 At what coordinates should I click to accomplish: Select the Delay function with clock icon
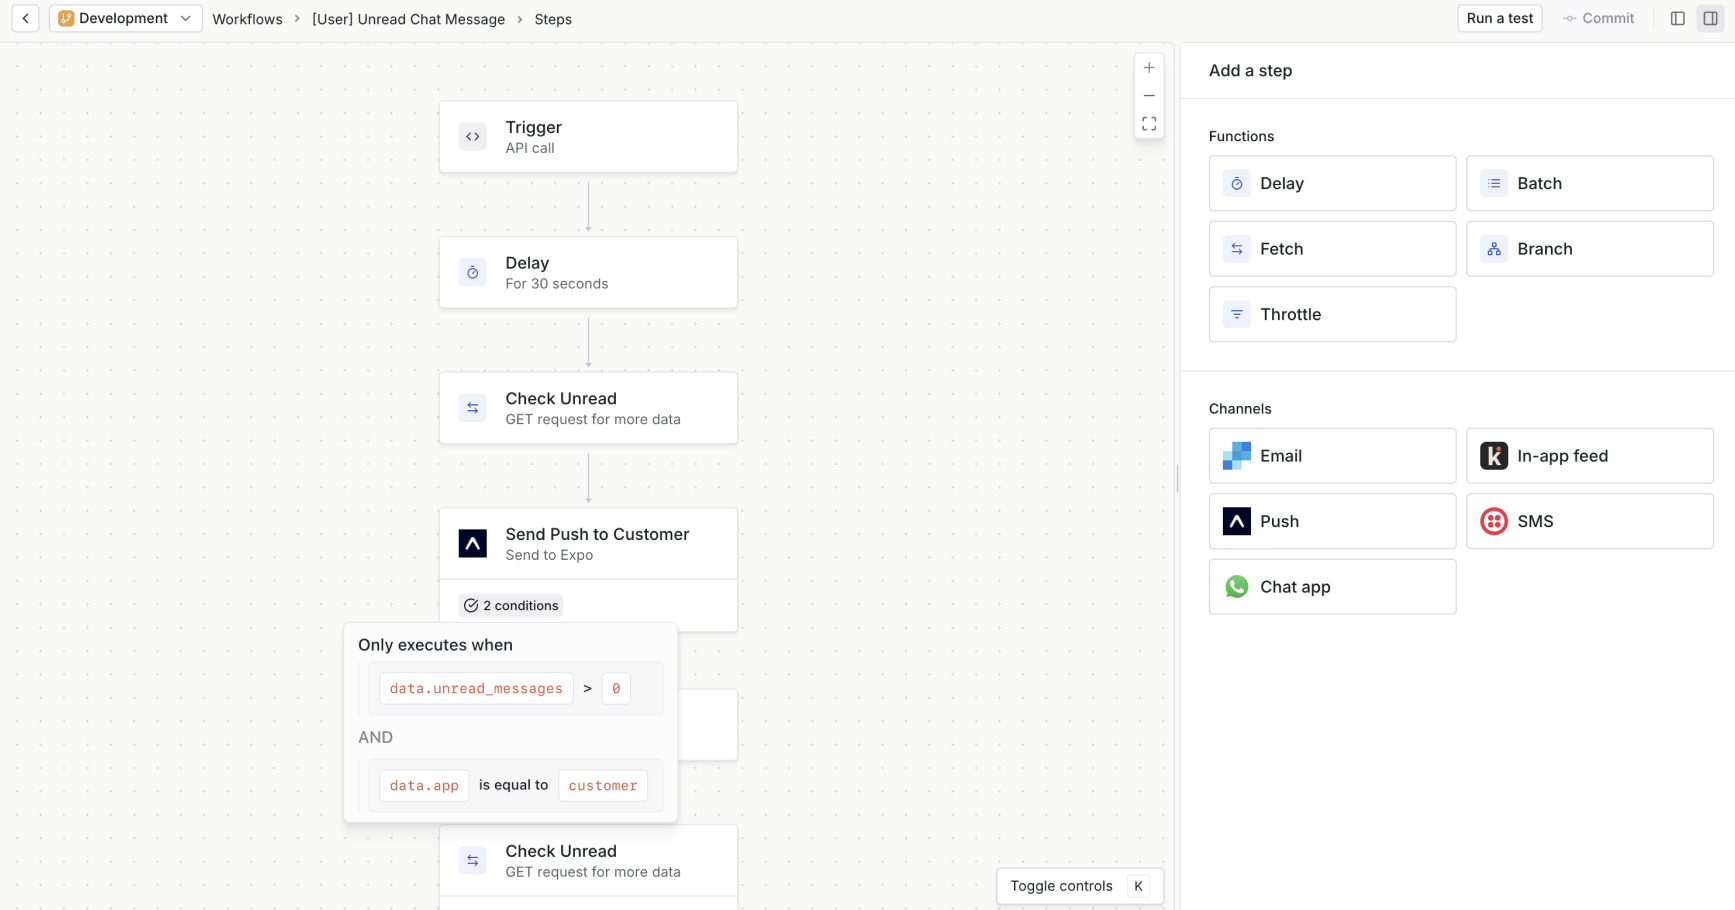[x=1331, y=183]
